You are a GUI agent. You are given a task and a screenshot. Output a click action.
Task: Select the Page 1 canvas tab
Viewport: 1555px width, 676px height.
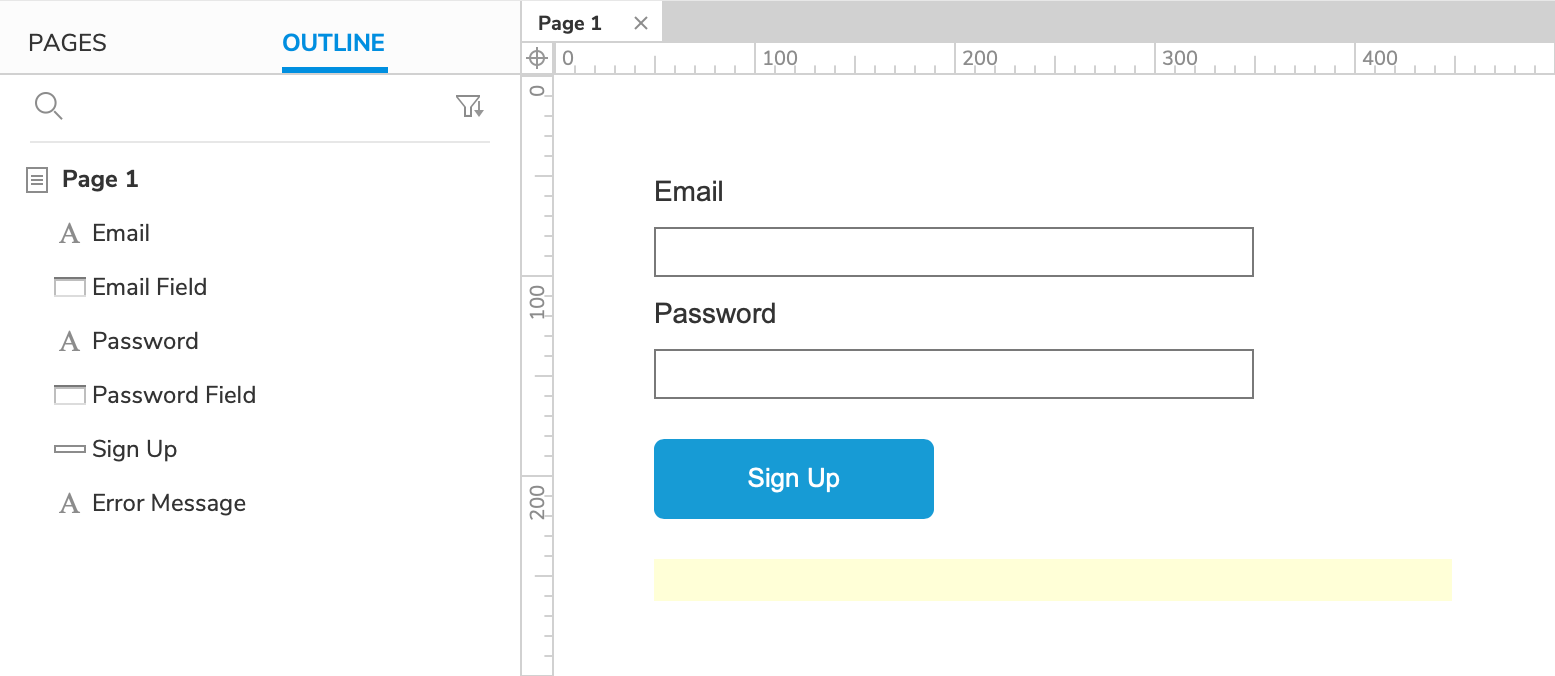(570, 23)
